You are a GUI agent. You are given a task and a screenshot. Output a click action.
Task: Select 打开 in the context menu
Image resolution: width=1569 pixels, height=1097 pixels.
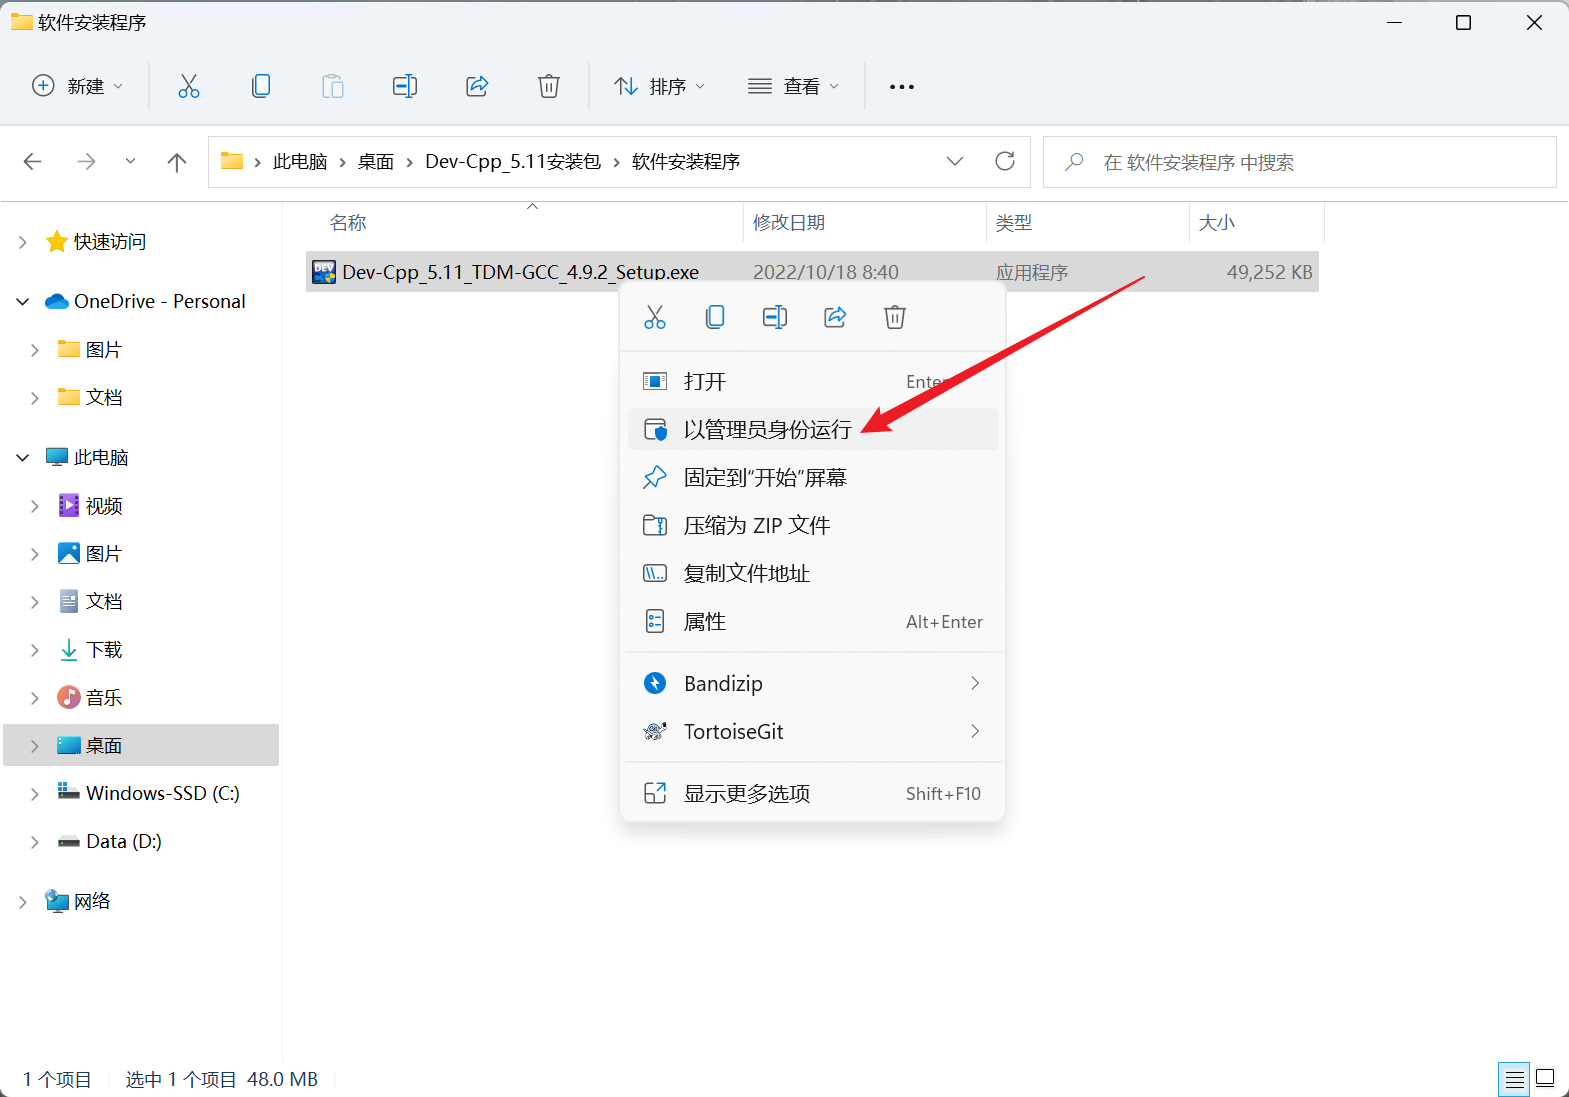[x=812, y=381]
